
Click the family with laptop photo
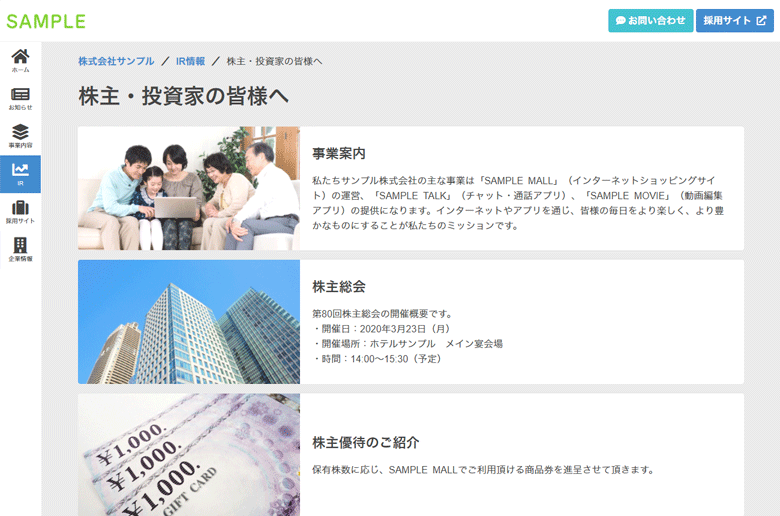[x=189, y=188]
